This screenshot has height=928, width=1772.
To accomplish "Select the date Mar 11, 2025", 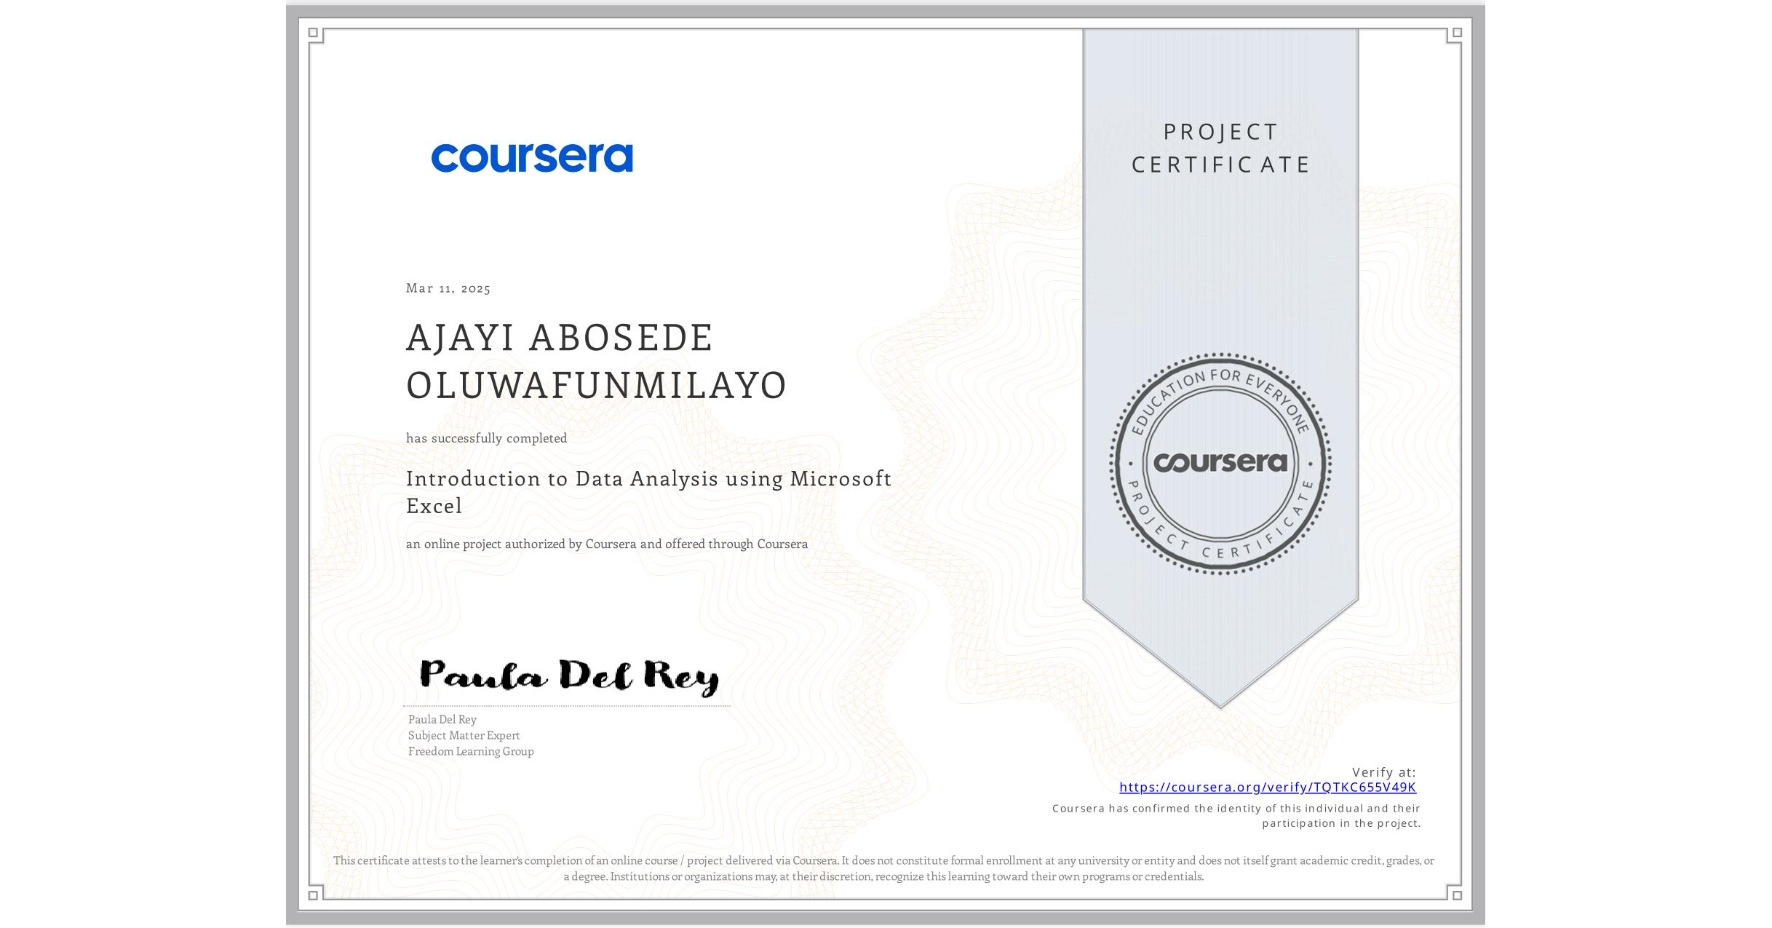I will pos(448,288).
